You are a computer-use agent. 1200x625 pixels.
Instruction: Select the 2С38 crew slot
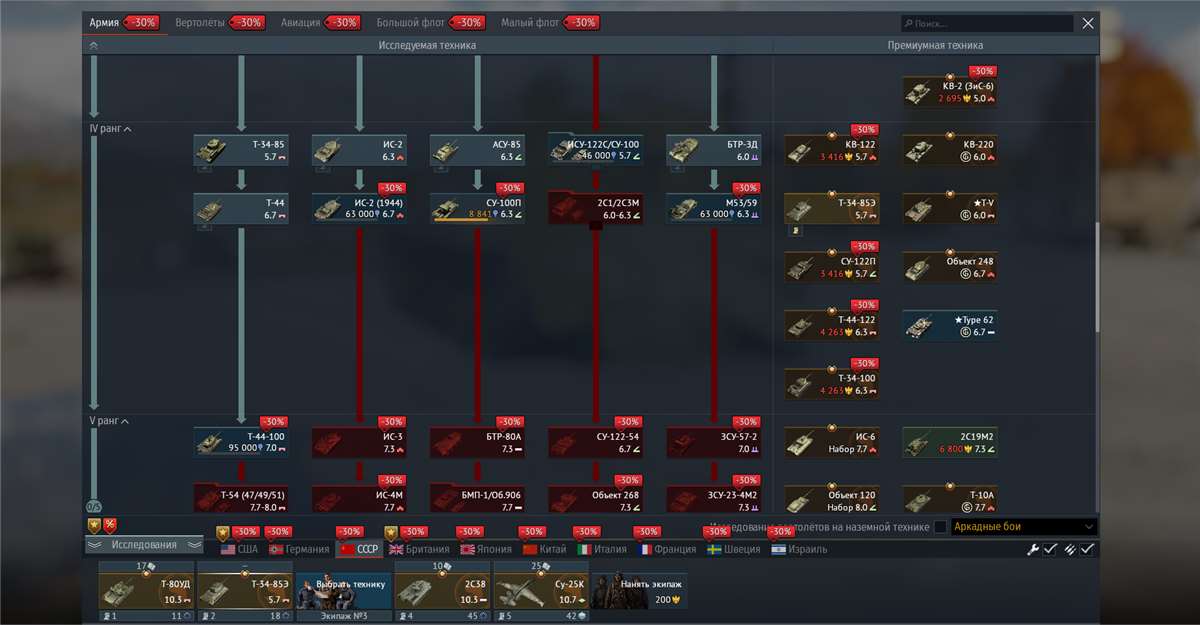pyautogui.click(x=442, y=591)
